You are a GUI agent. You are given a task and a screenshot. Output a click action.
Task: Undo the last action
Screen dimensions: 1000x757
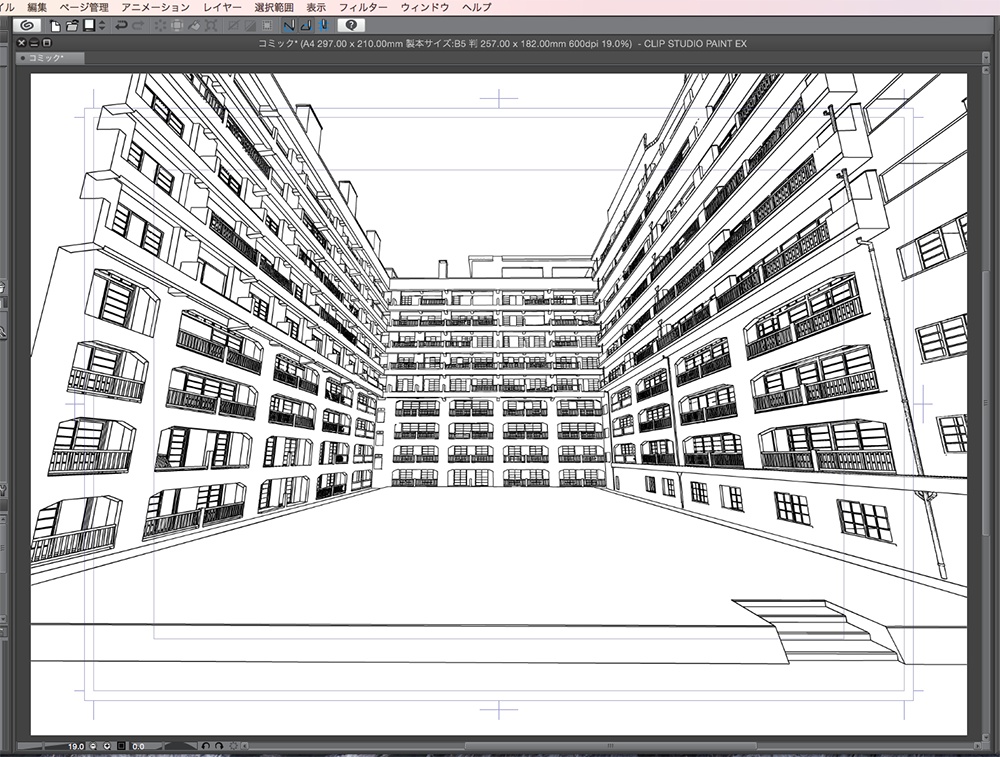[121, 26]
